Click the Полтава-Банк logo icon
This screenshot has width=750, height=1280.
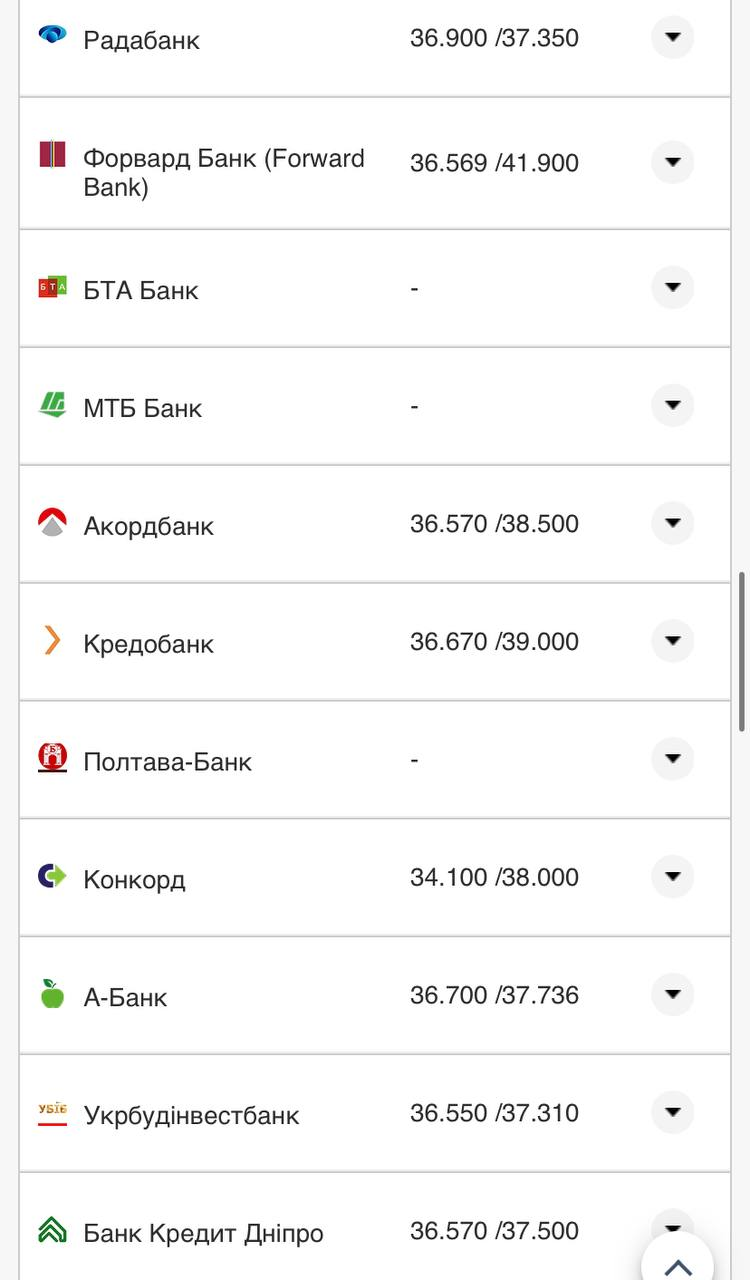52,758
